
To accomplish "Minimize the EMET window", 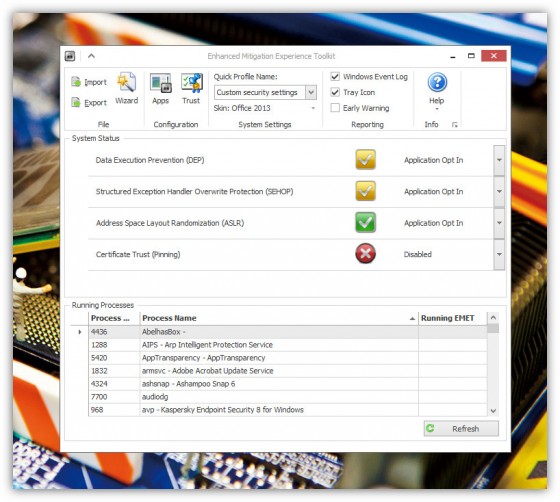I will point(452,56).
